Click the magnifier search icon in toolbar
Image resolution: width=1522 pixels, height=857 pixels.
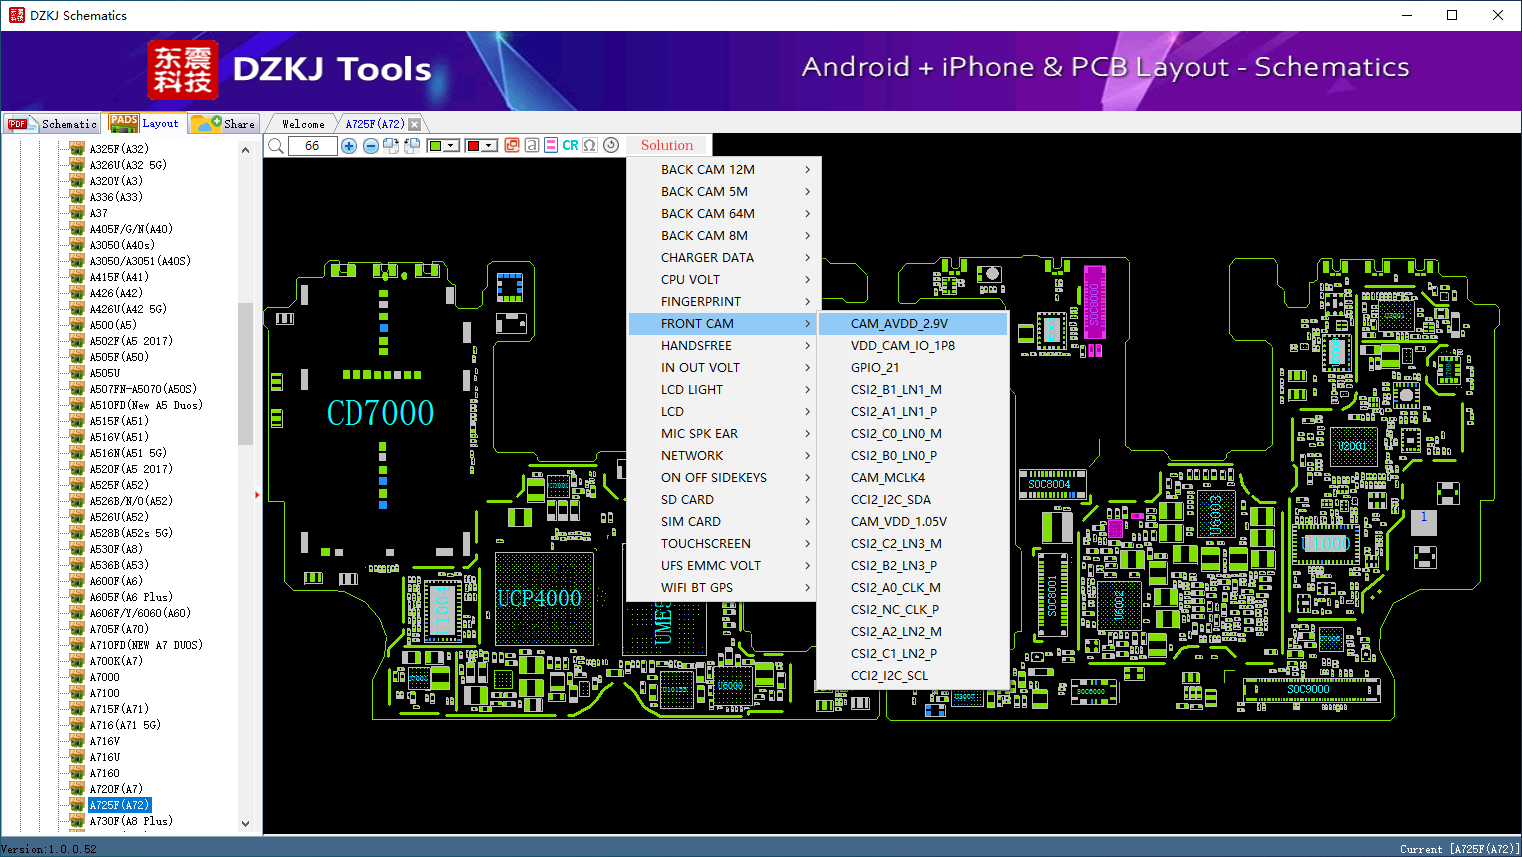(276, 146)
